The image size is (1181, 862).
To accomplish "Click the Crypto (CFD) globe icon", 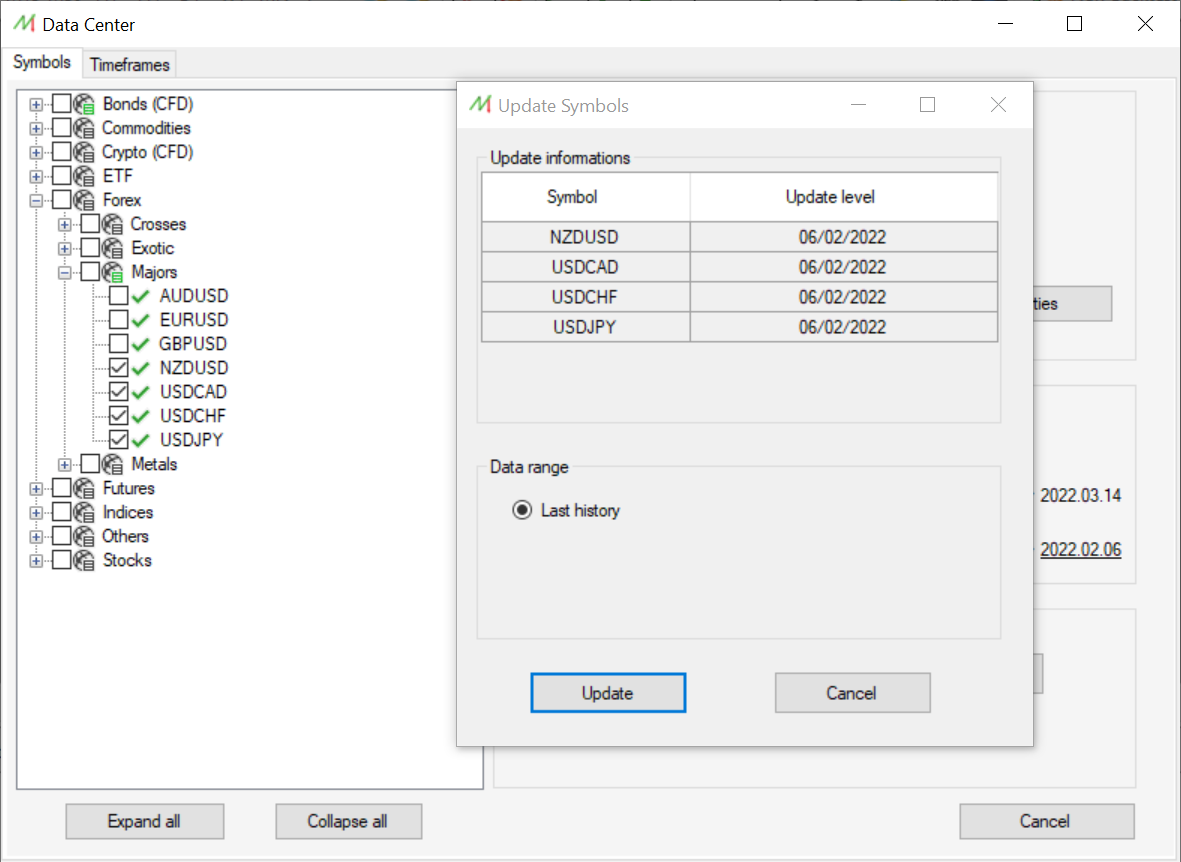I will pos(84,152).
